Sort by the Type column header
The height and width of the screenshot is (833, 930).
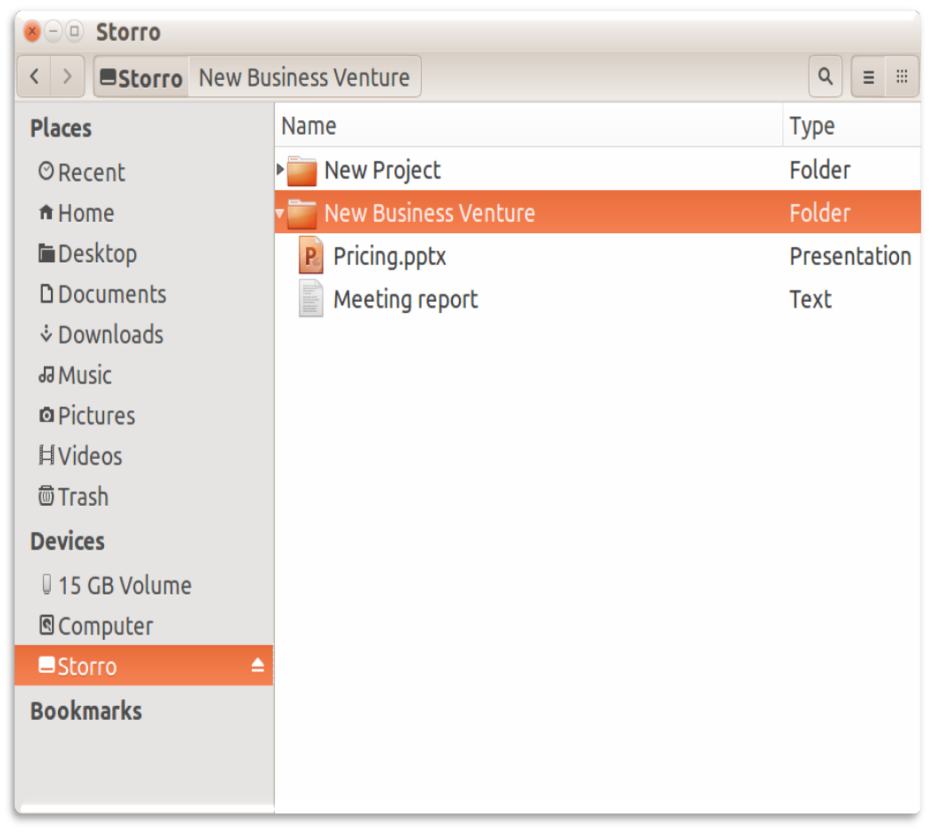(852, 126)
